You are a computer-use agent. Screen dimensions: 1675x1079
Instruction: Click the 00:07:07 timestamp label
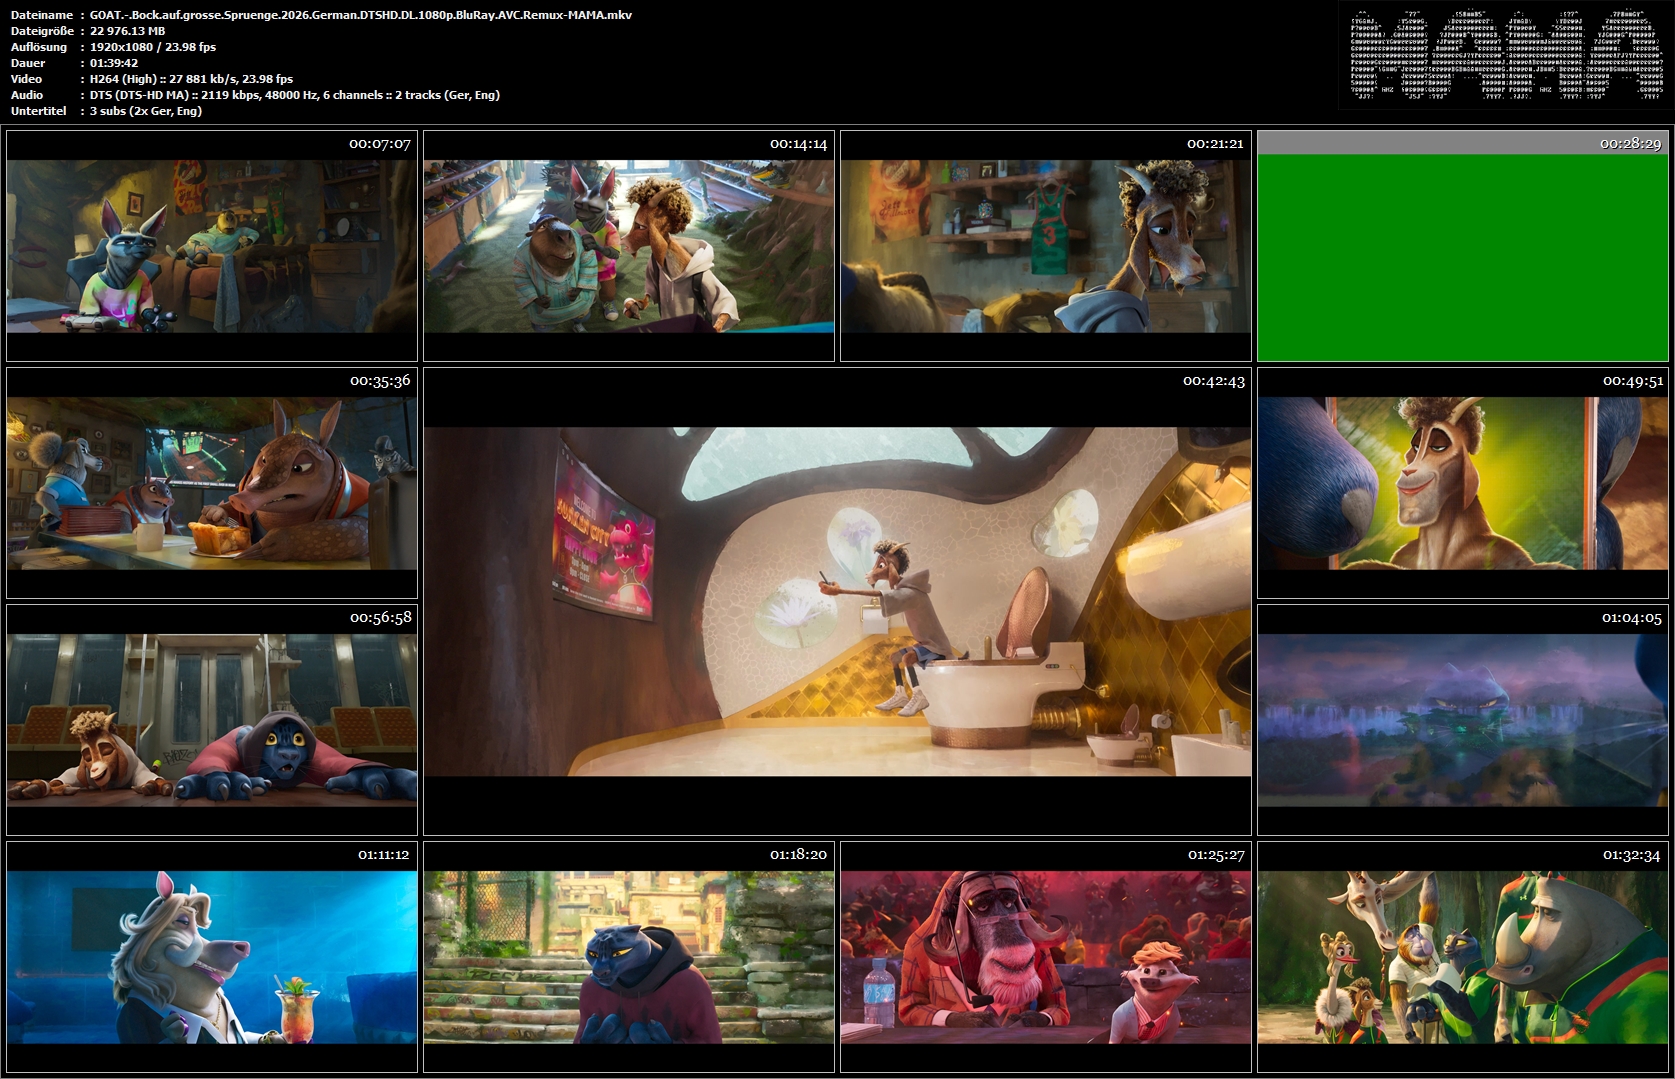[380, 144]
